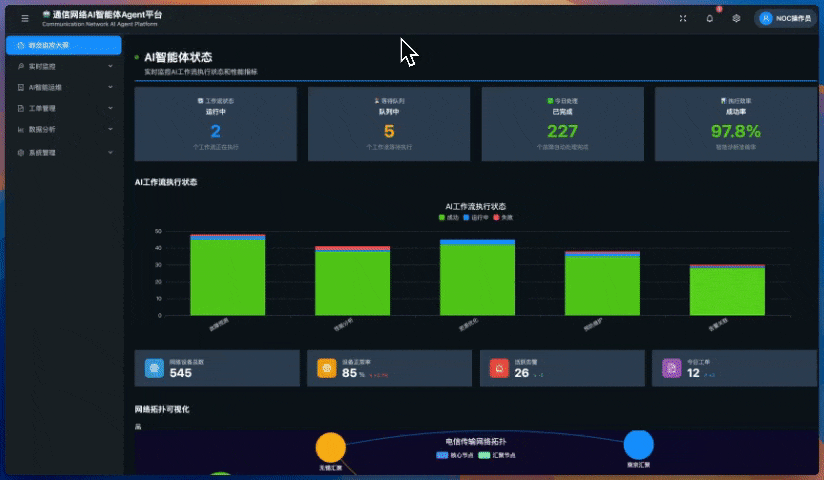The height and width of the screenshot is (480, 824).
Task: Toggle the blue 运行中 legend item
Action: (x=476, y=217)
